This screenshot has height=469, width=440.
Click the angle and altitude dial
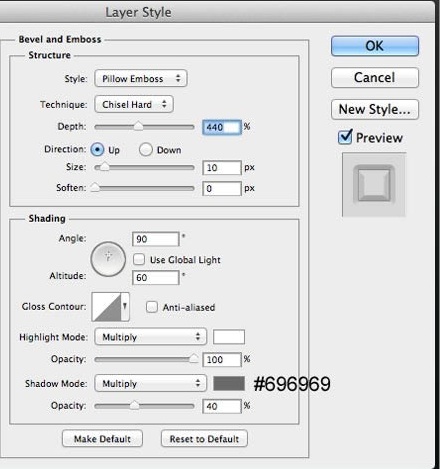108,259
